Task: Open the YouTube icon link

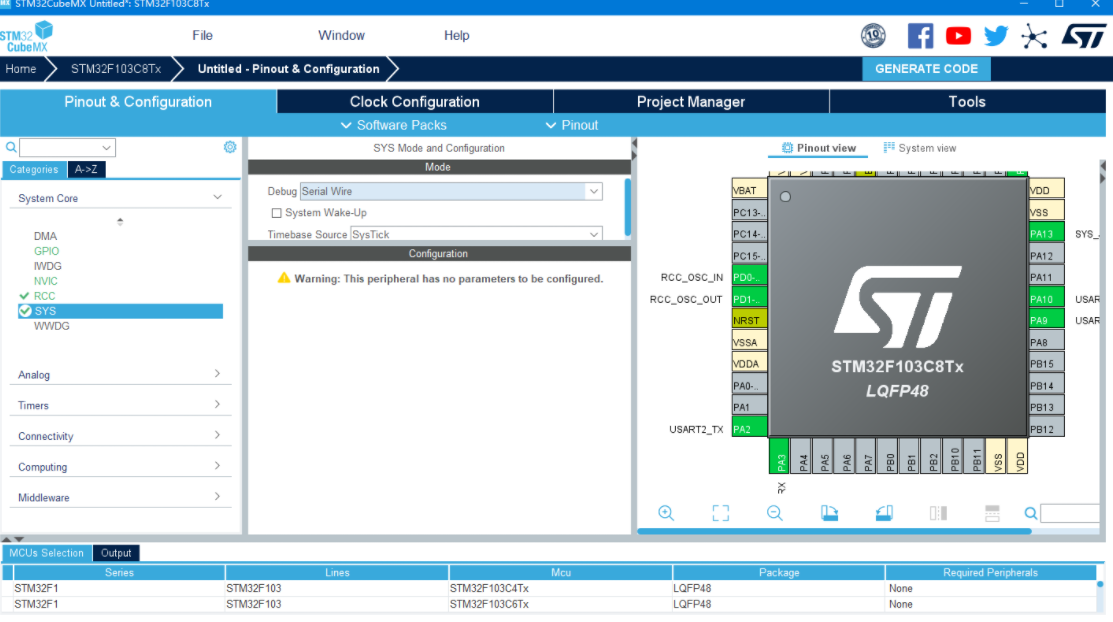Action: point(958,36)
